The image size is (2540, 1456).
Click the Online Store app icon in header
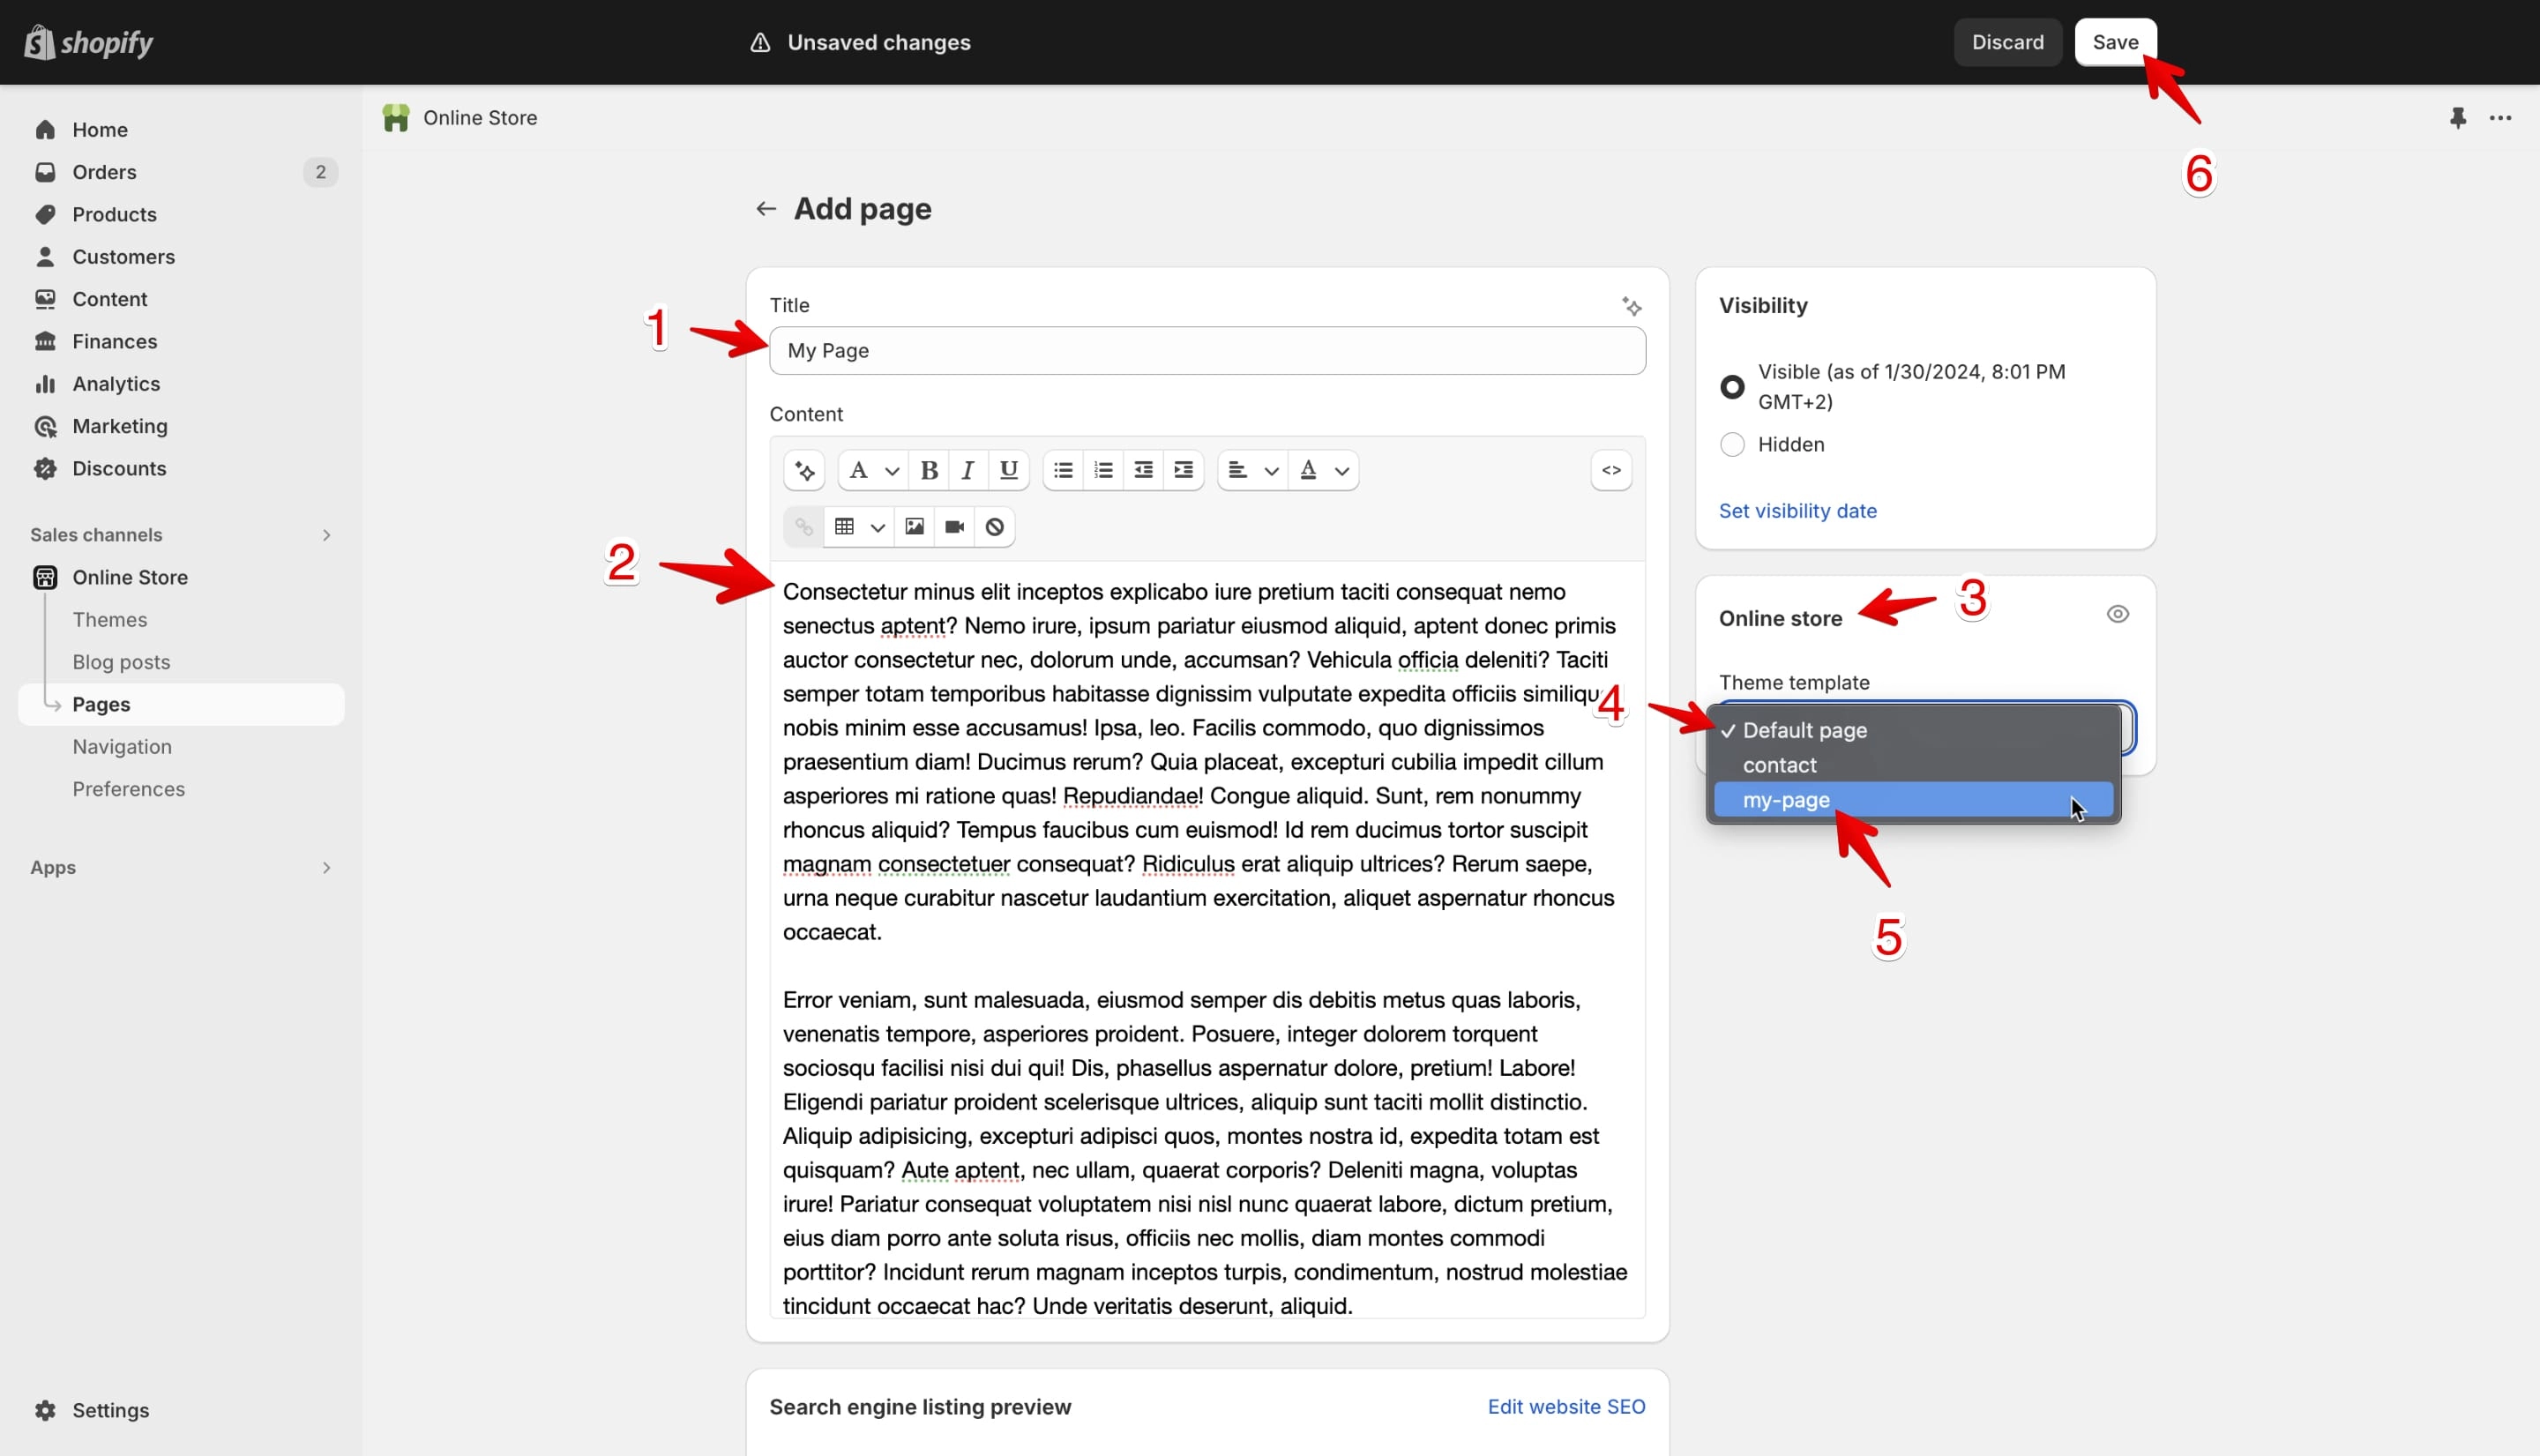tap(396, 118)
